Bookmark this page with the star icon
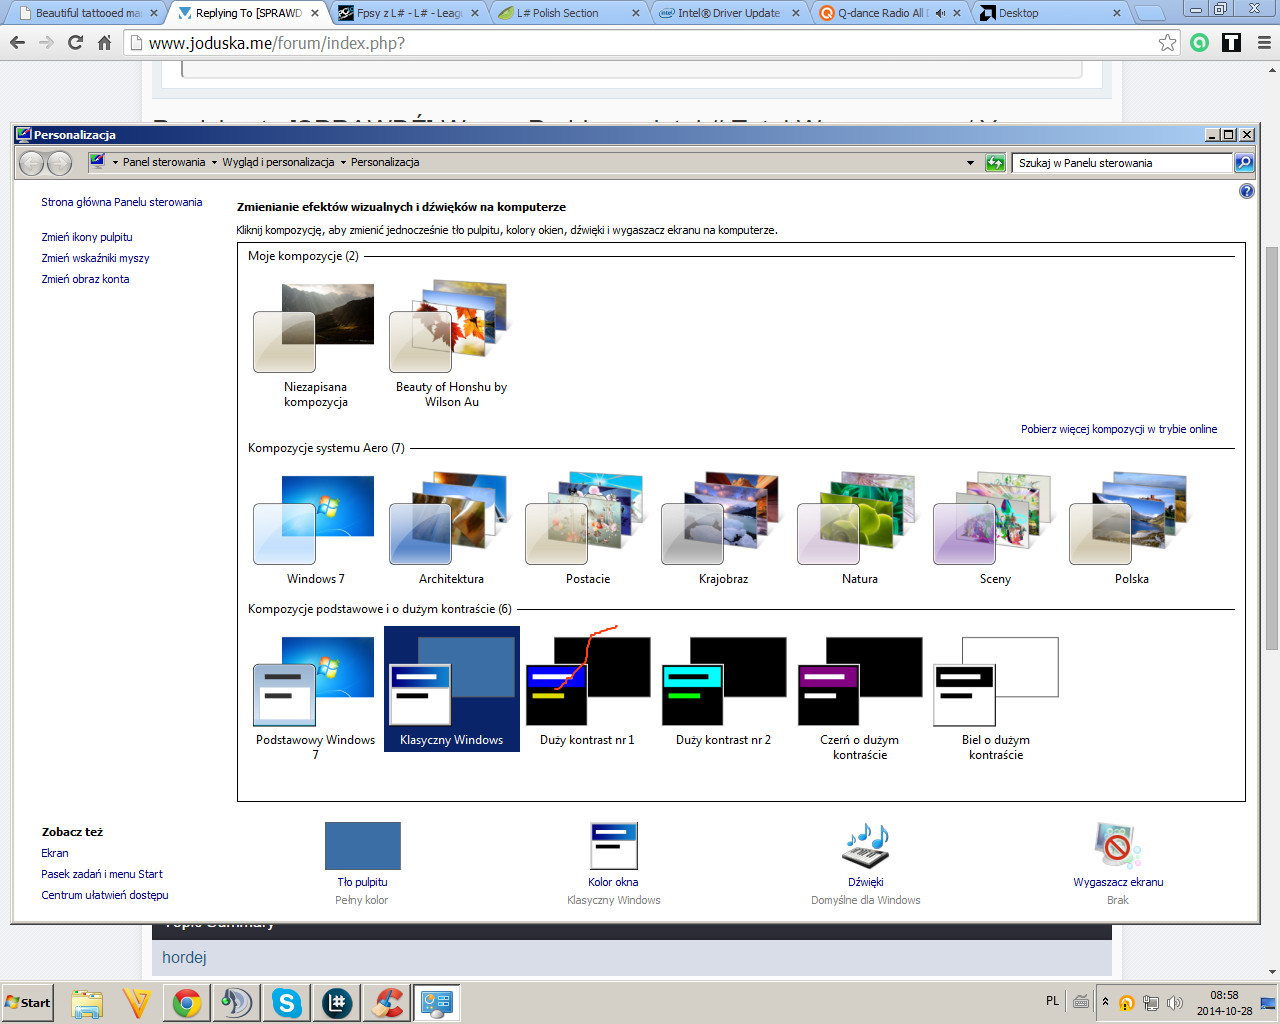 1167,43
